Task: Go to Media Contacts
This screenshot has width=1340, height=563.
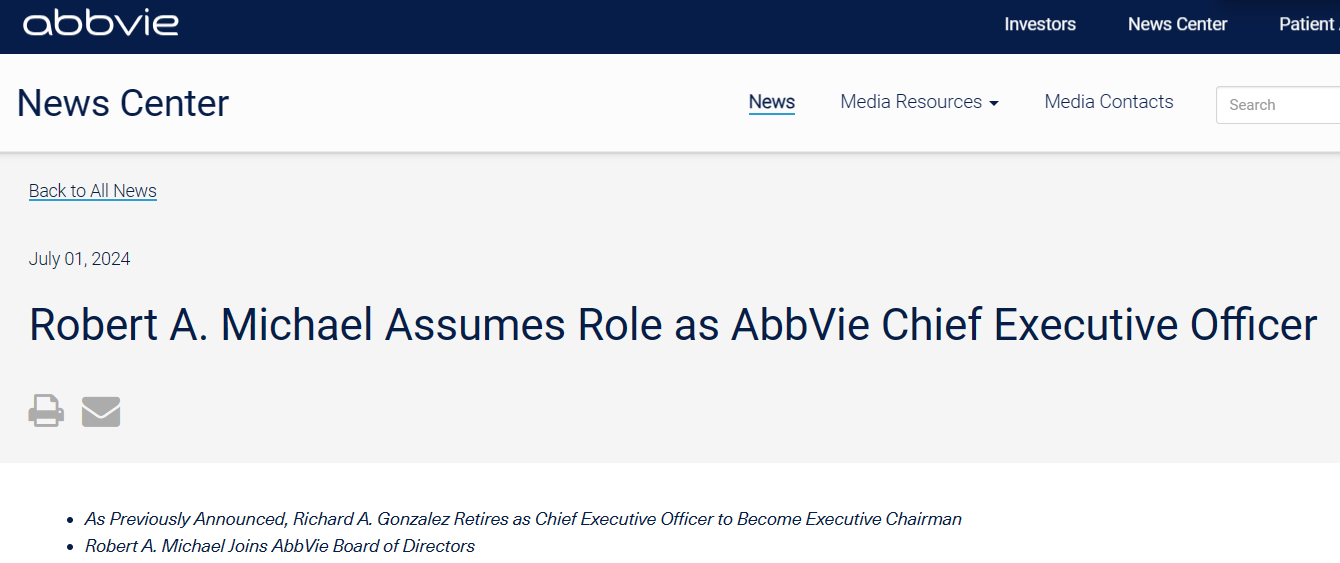Action: point(1108,102)
